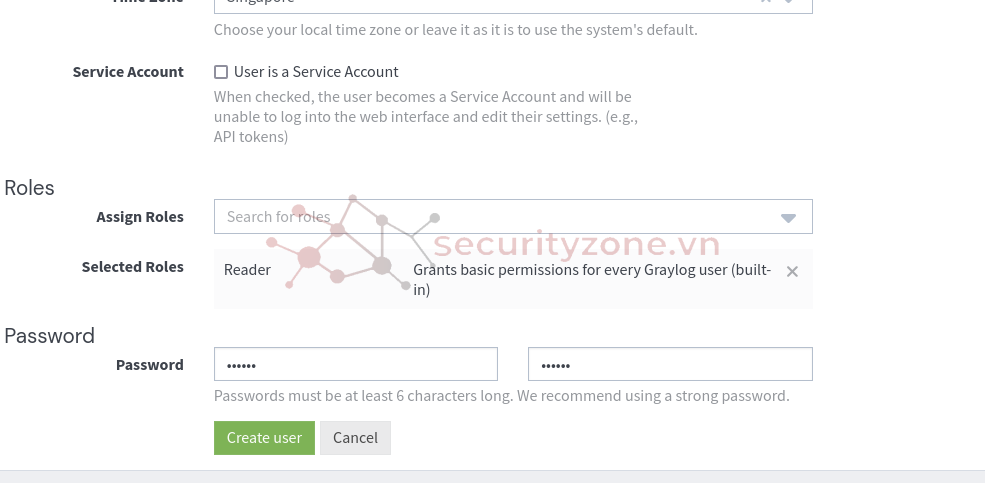Click the 'User is a Service Account' label text
The image size is (985, 483).
[316, 72]
